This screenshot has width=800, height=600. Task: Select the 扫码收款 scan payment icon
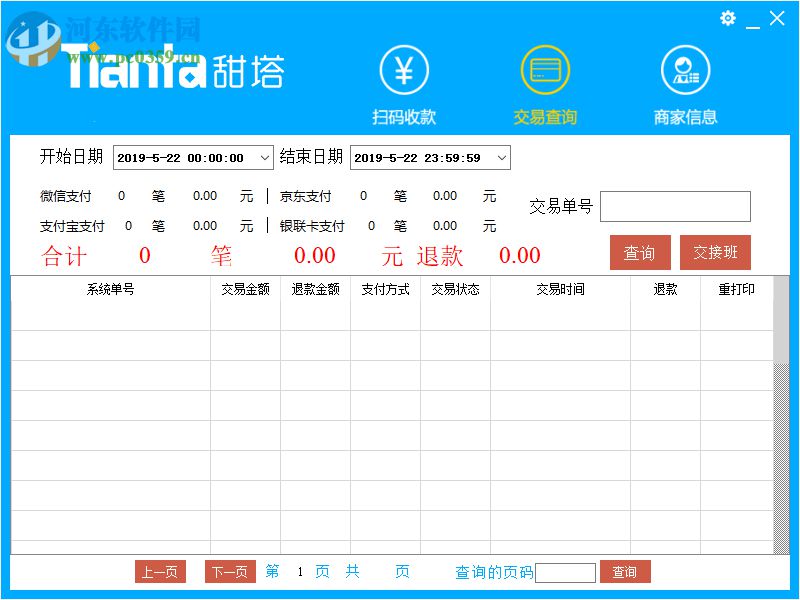402,70
